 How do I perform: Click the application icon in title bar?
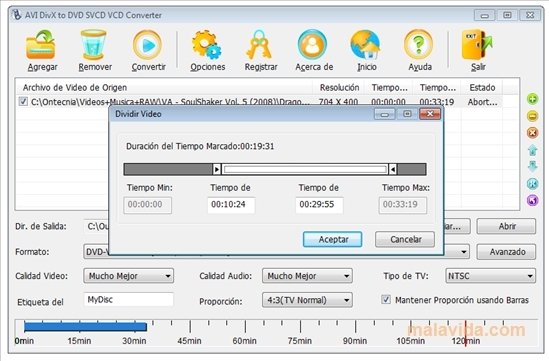16,15
